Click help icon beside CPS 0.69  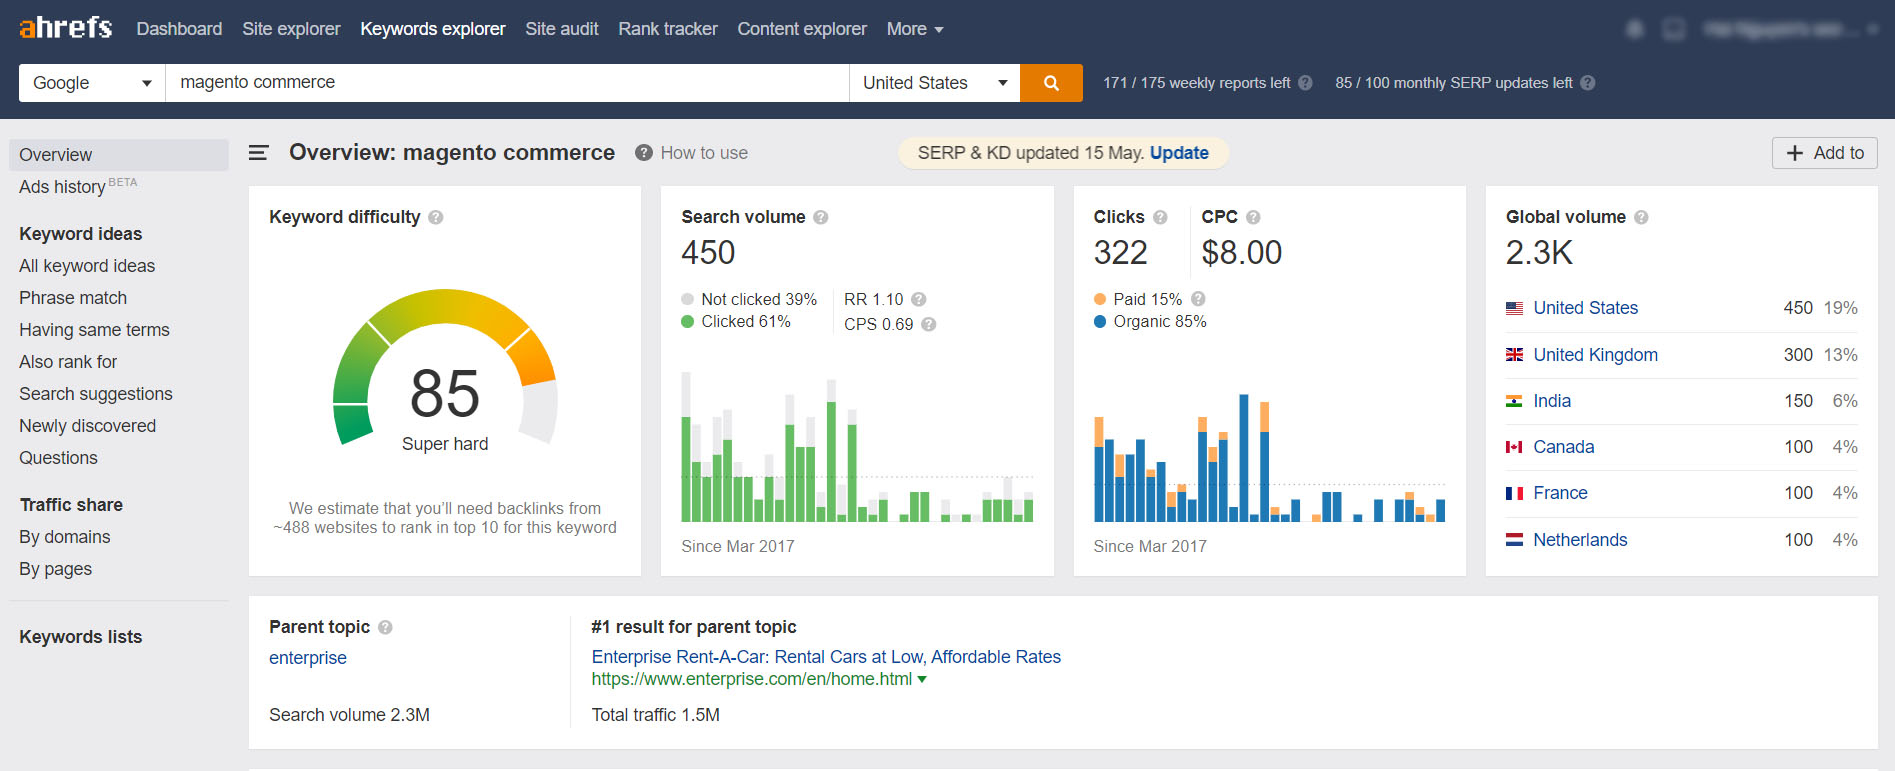(929, 324)
